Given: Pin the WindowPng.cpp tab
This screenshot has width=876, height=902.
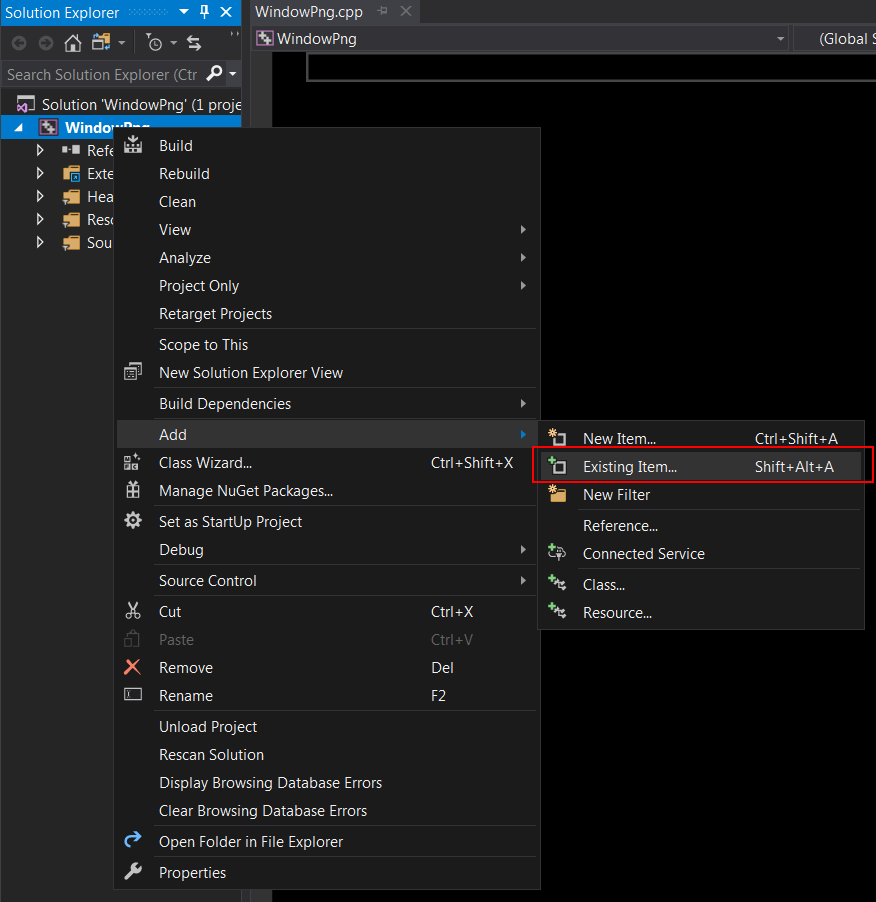Looking at the screenshot, I should [382, 11].
